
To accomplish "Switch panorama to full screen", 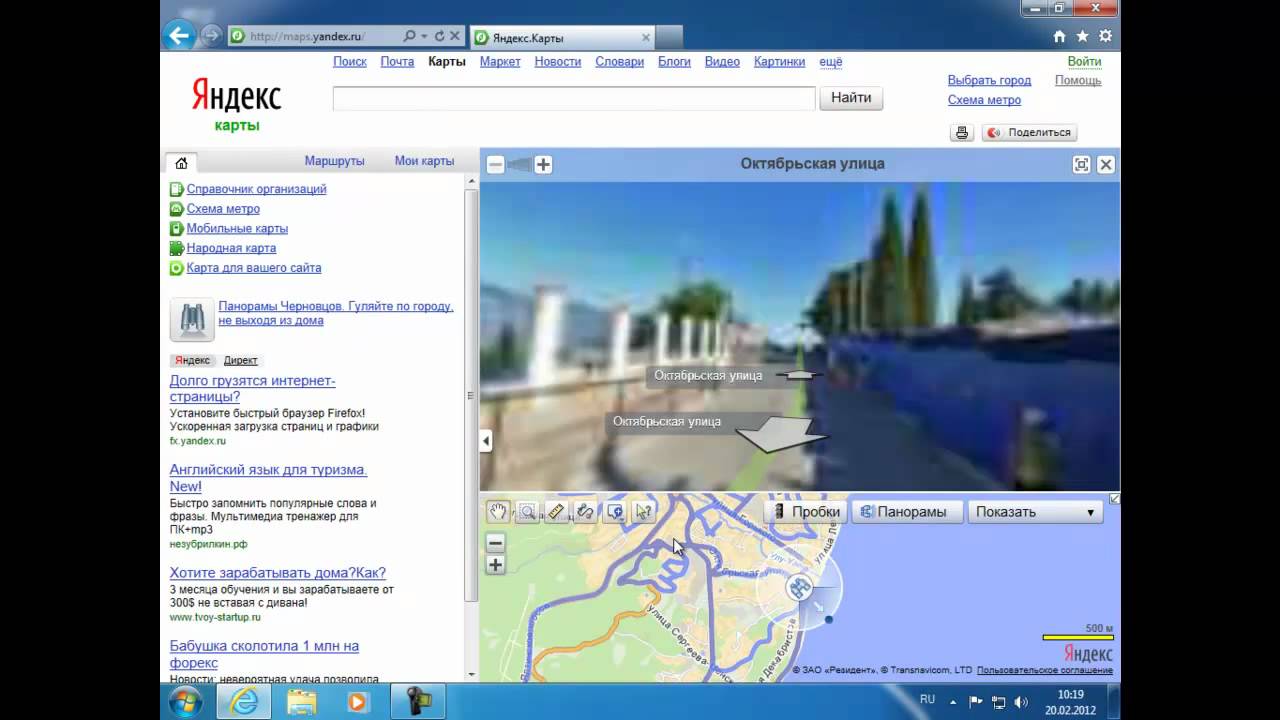I will pyautogui.click(x=1081, y=165).
